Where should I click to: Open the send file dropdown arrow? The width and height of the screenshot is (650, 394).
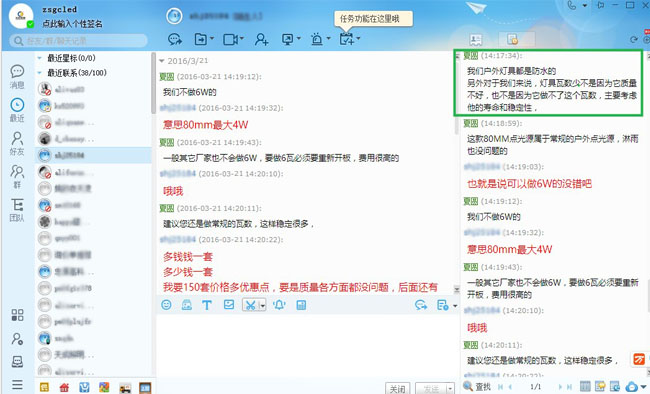[x=212, y=38]
